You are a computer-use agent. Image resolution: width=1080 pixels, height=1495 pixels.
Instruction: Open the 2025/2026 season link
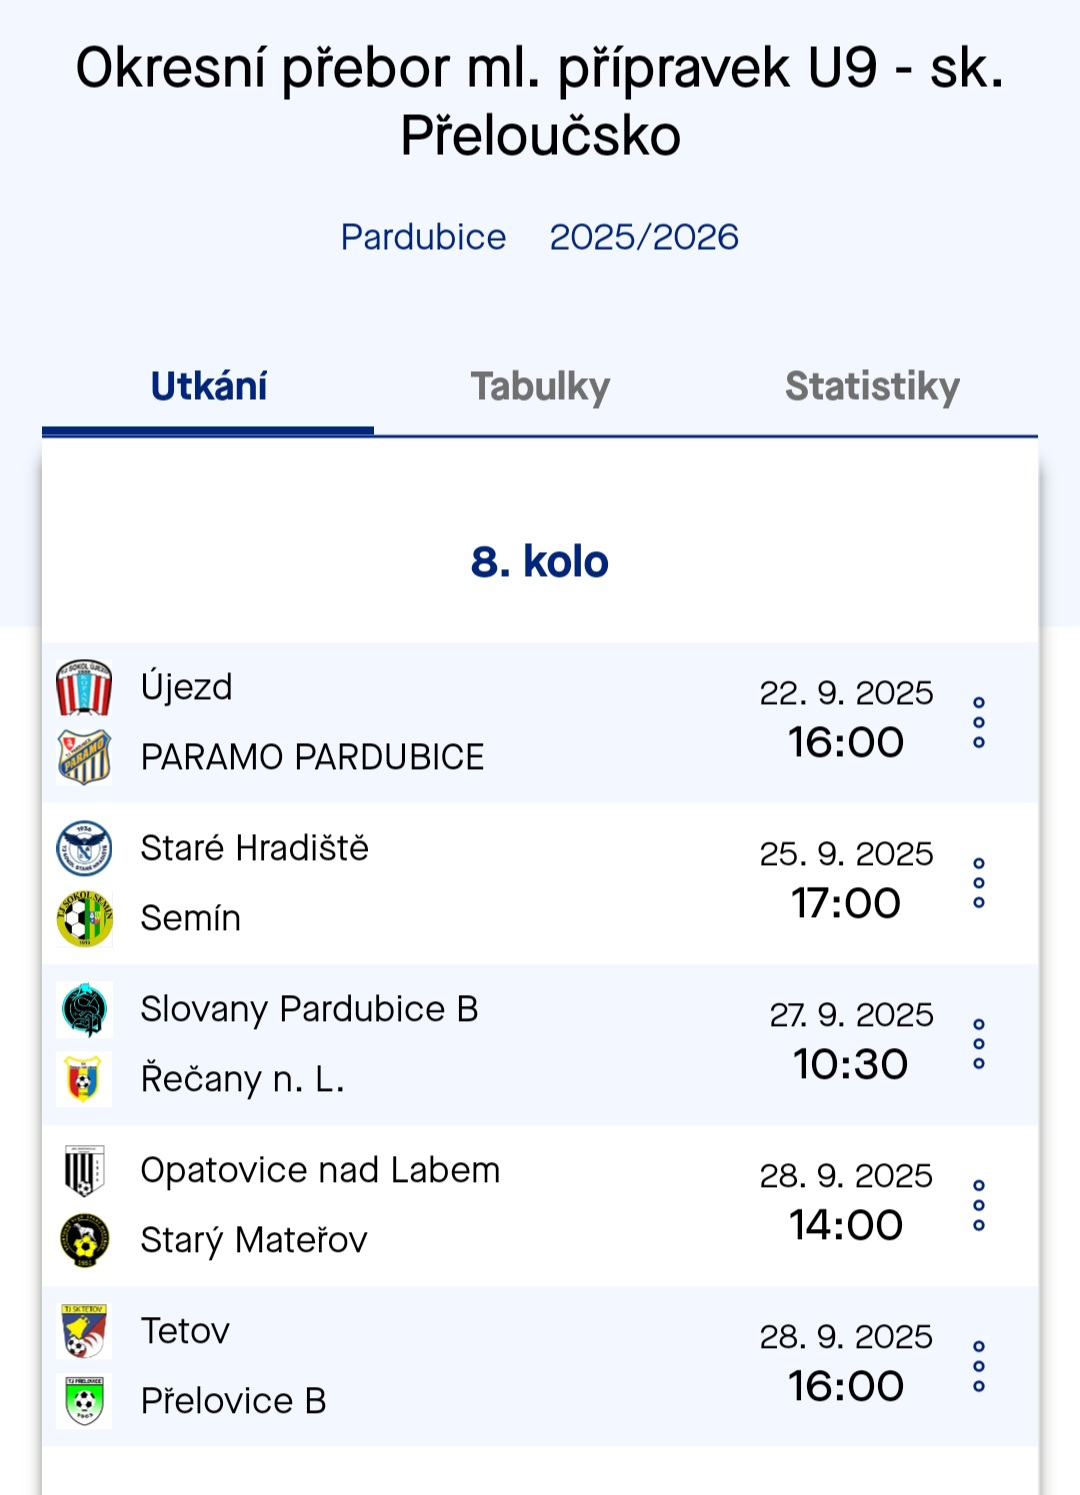644,237
